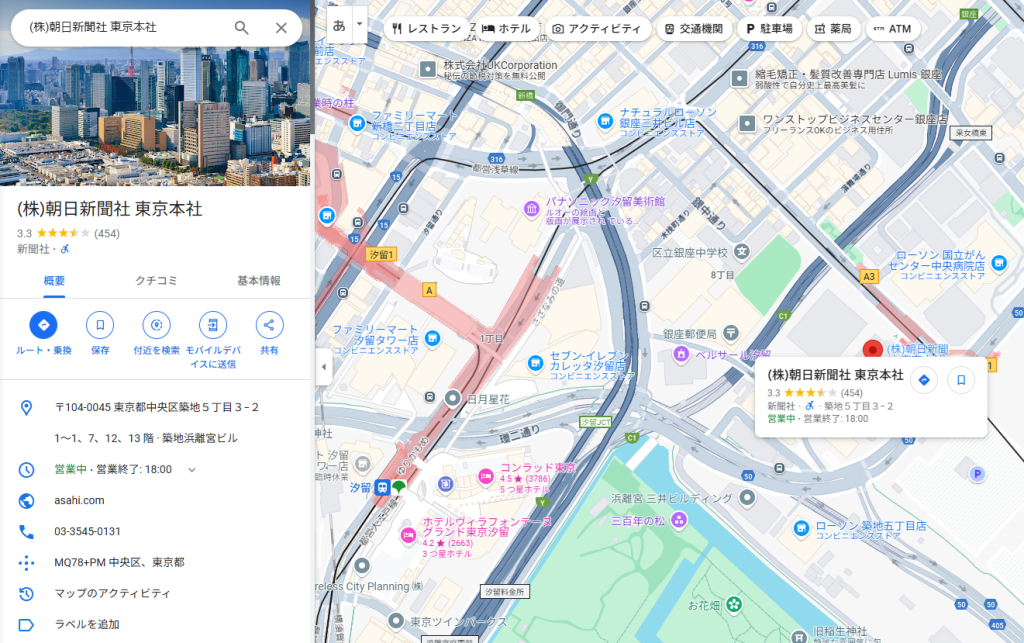The image size is (1024, 643).
Task: Click the save bookmark icon in map popup
Action: pyautogui.click(x=960, y=380)
